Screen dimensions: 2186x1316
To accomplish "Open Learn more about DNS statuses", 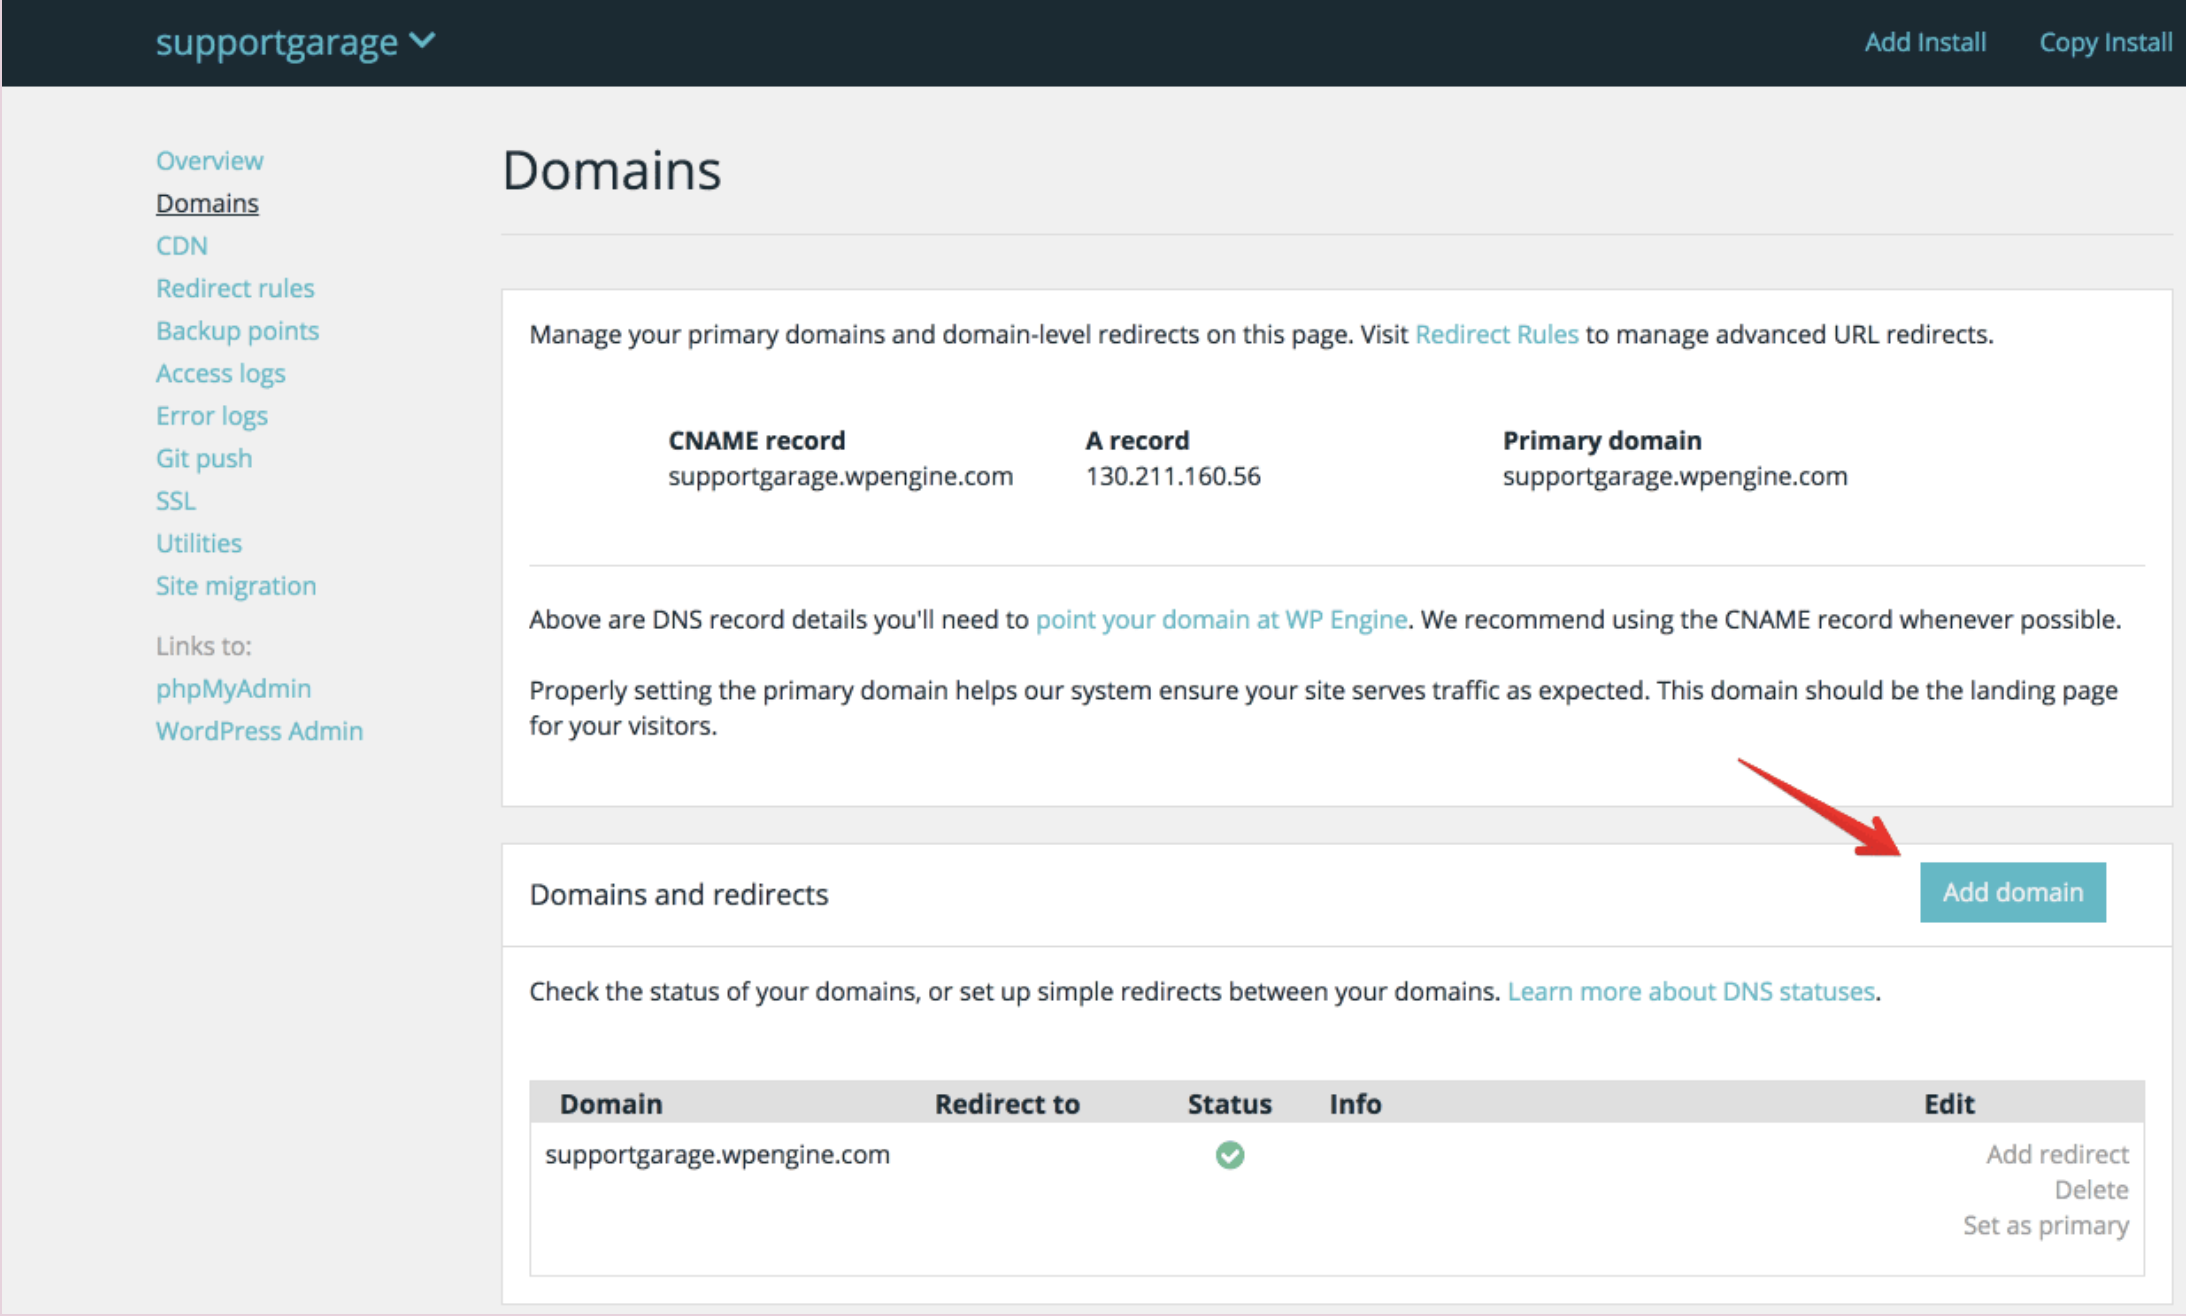I will click(x=1690, y=991).
